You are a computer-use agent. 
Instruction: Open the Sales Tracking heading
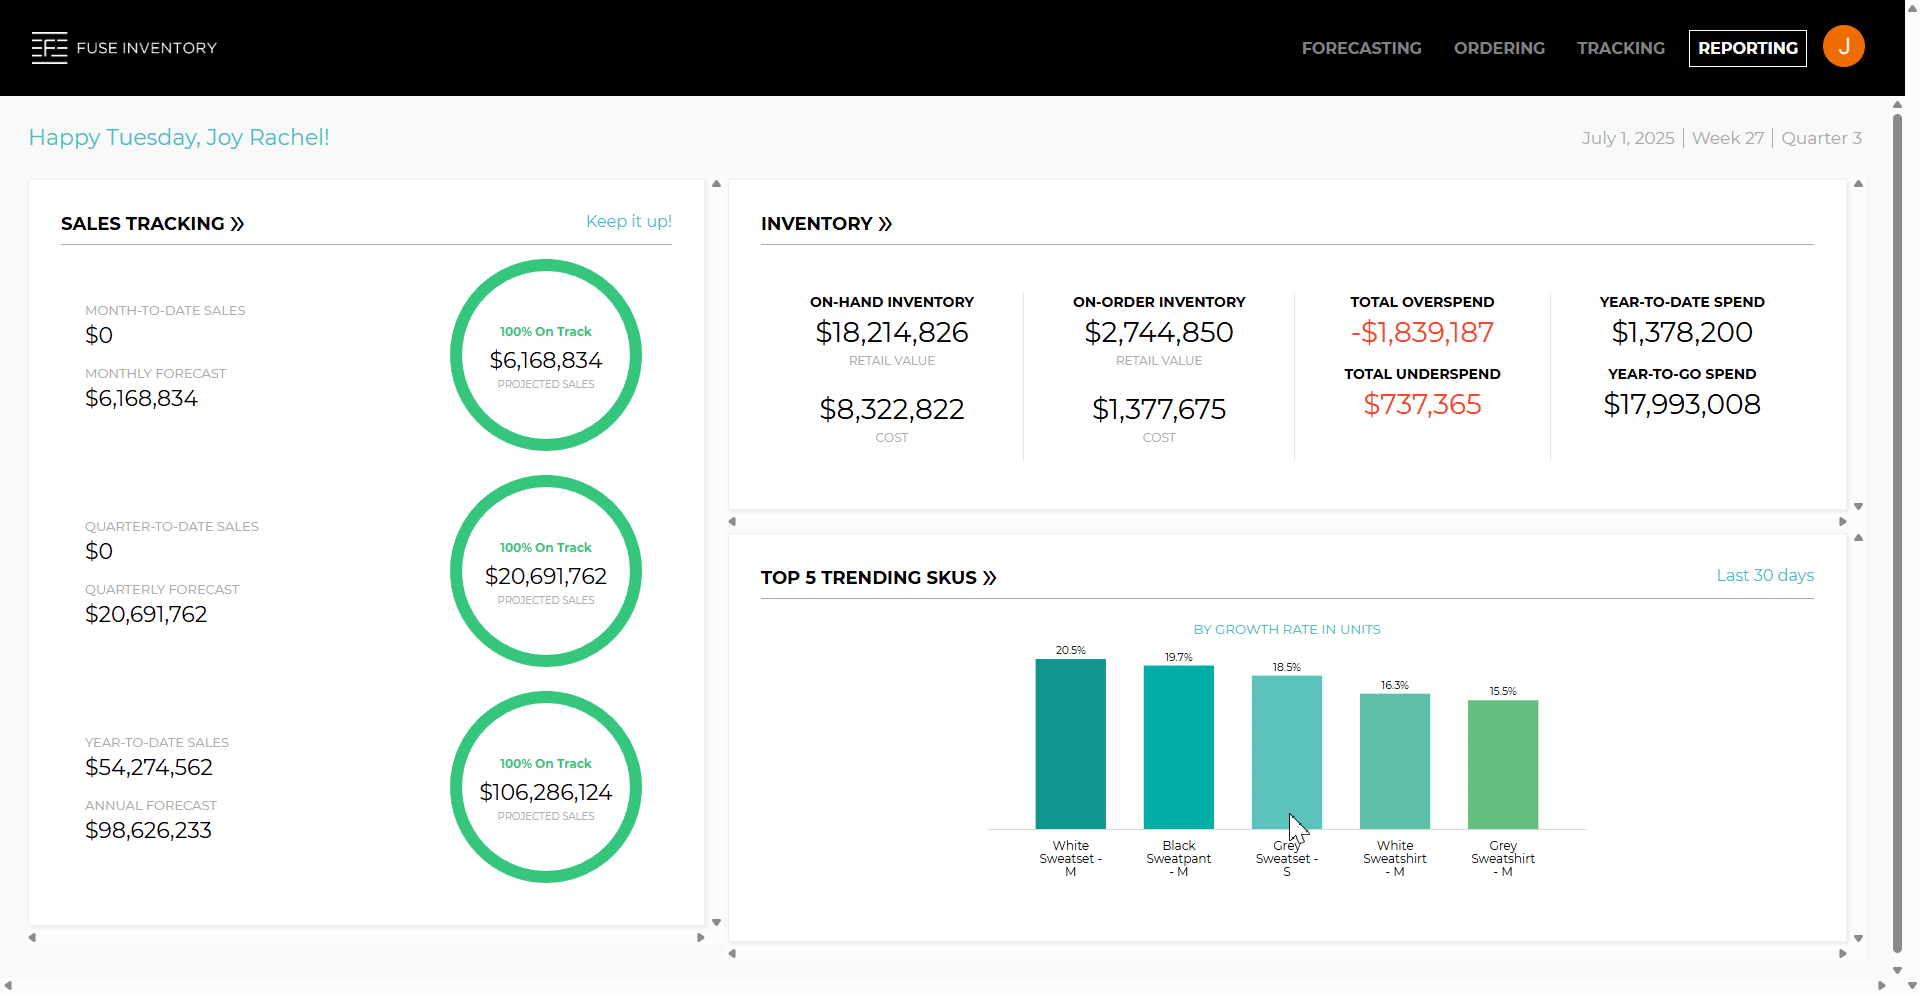coord(142,224)
